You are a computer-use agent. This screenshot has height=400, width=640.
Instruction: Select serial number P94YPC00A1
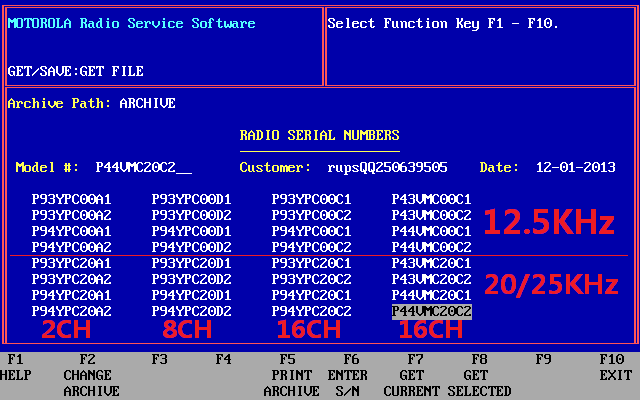(x=71, y=231)
